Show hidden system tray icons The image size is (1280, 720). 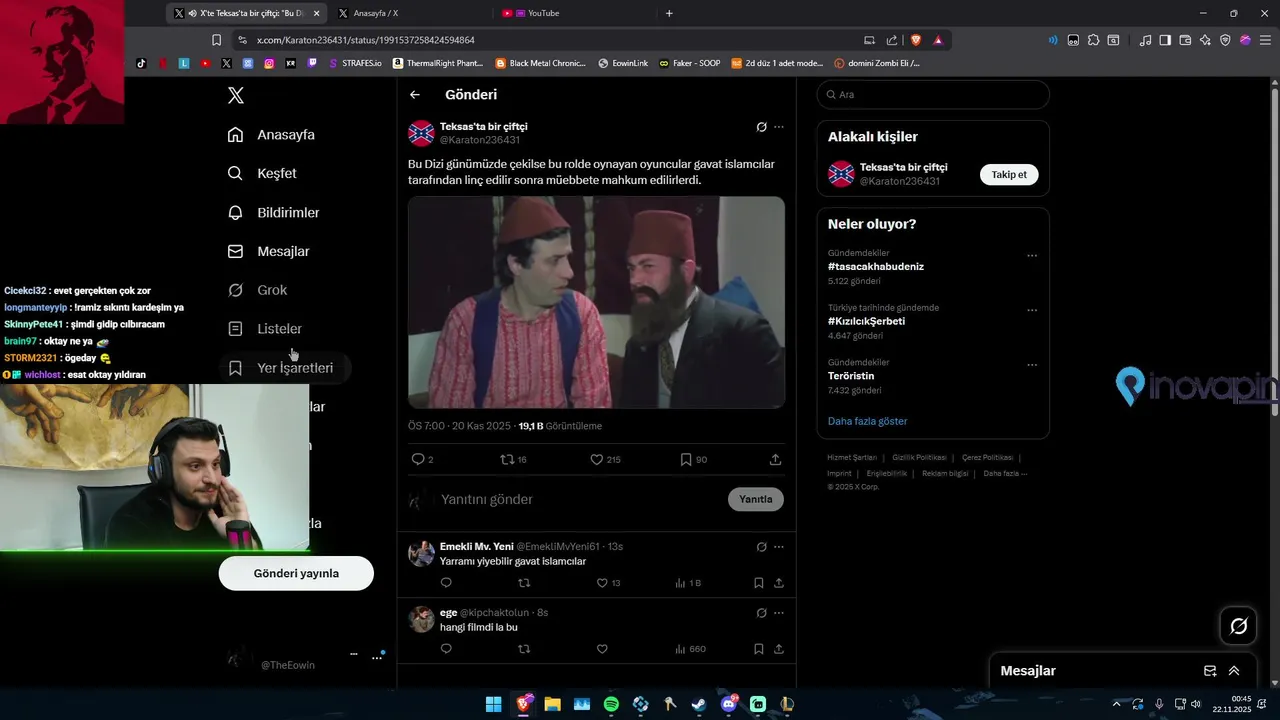(1117, 704)
